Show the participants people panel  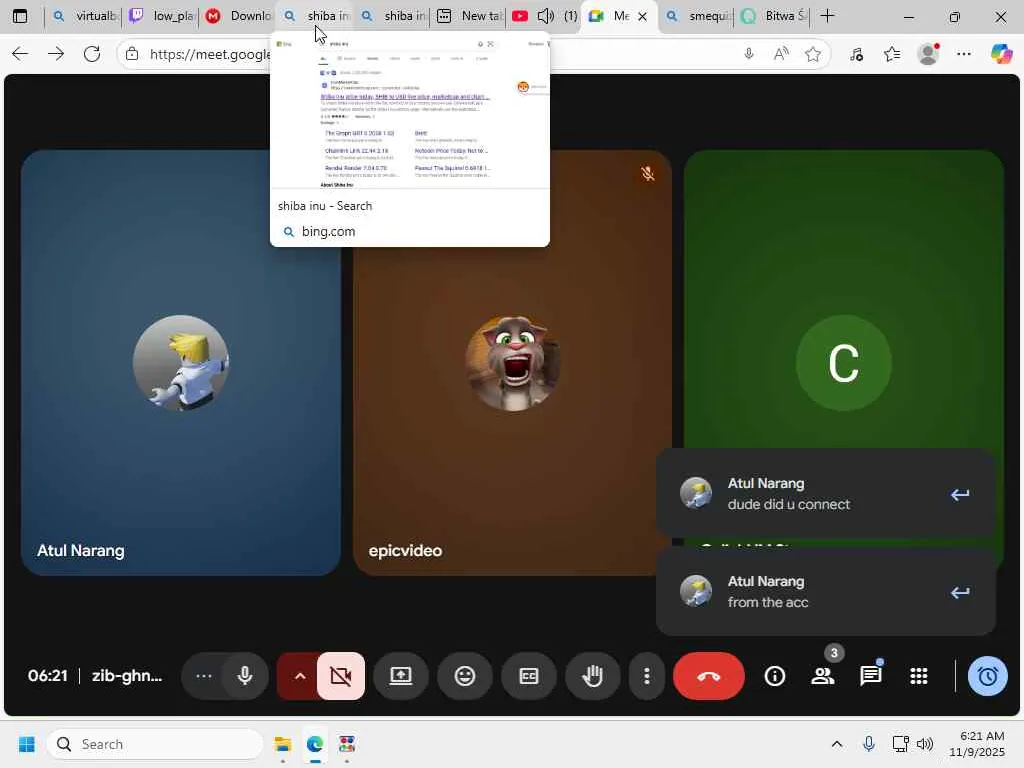click(x=823, y=676)
